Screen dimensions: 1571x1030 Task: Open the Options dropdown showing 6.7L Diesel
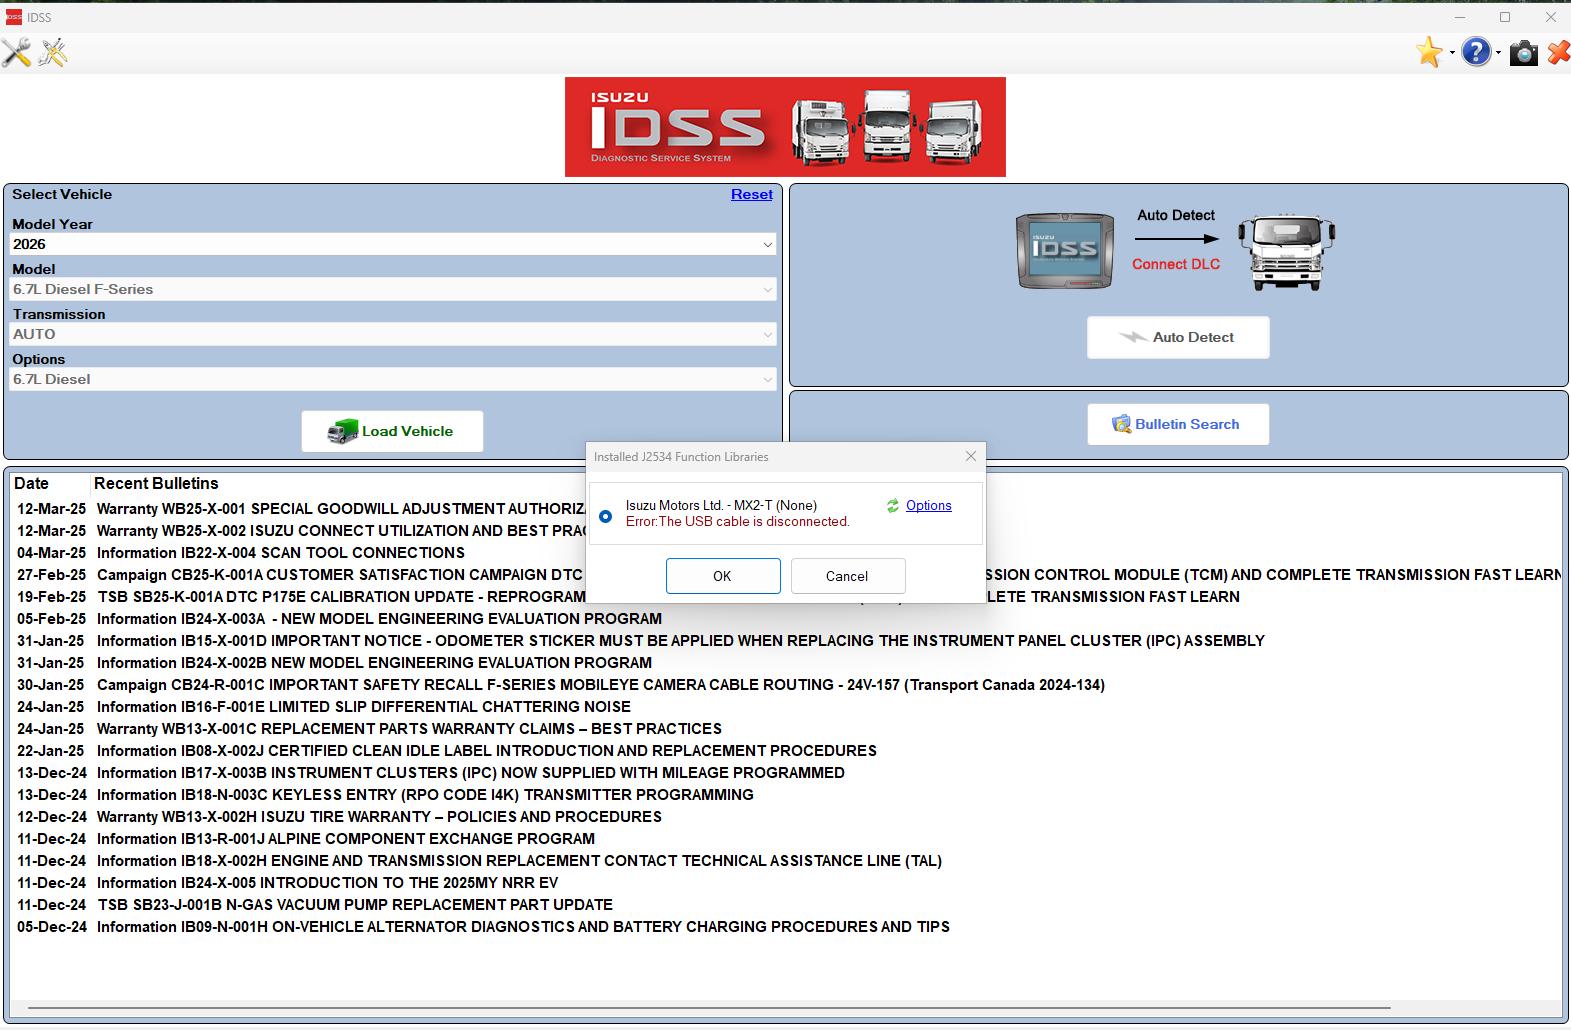pyautogui.click(x=393, y=379)
